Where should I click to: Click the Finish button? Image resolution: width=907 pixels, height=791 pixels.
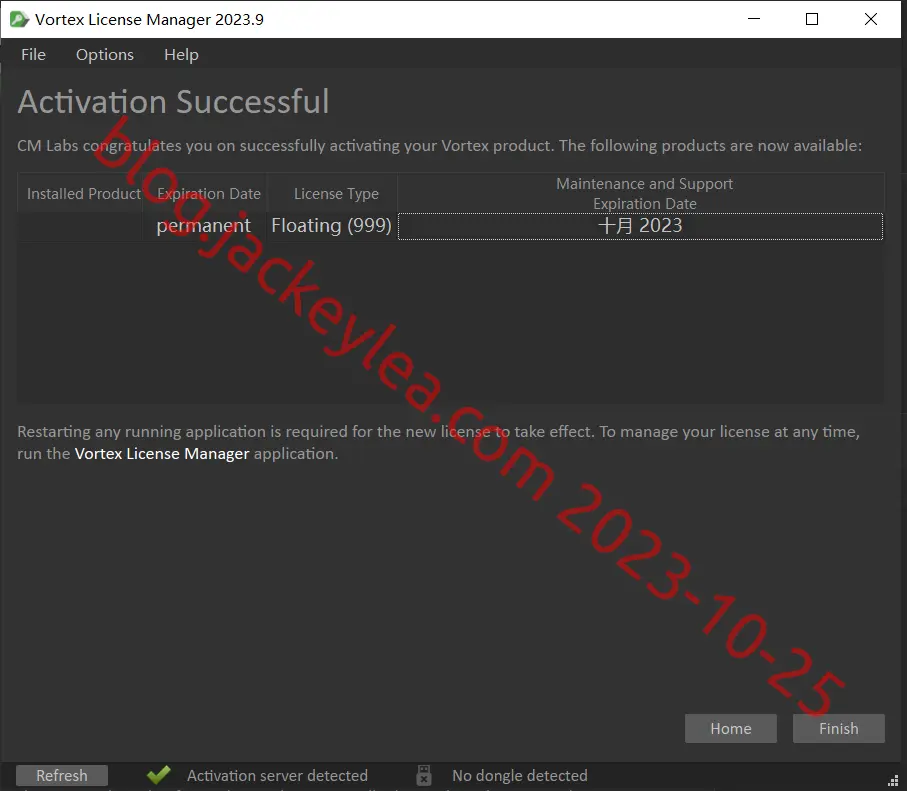pos(838,728)
